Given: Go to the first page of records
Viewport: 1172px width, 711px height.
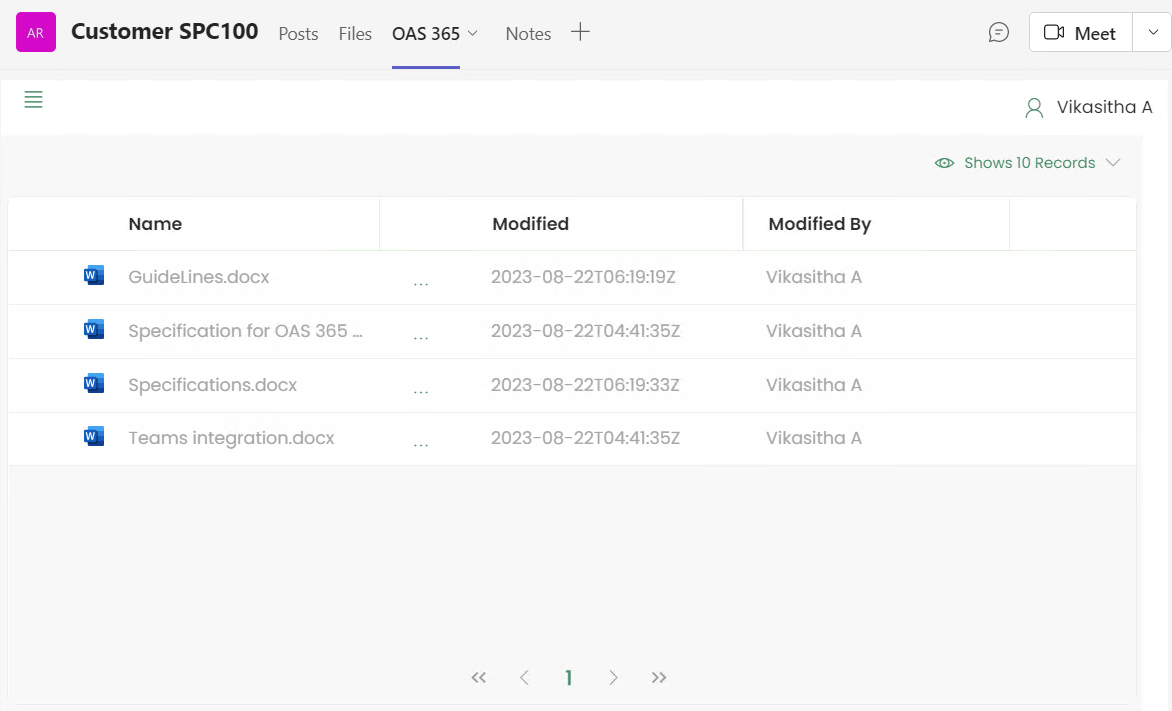Looking at the screenshot, I should tap(478, 678).
